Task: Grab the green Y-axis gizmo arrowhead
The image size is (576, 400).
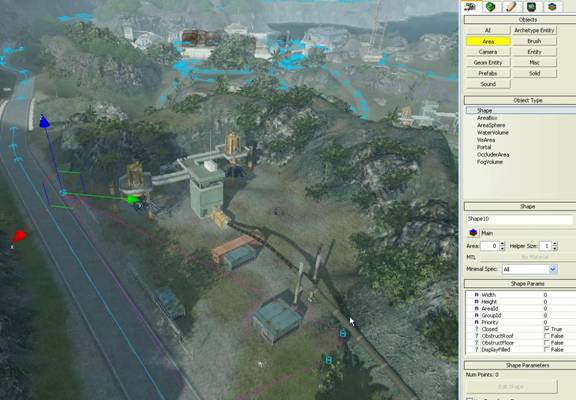Action: (x=133, y=199)
